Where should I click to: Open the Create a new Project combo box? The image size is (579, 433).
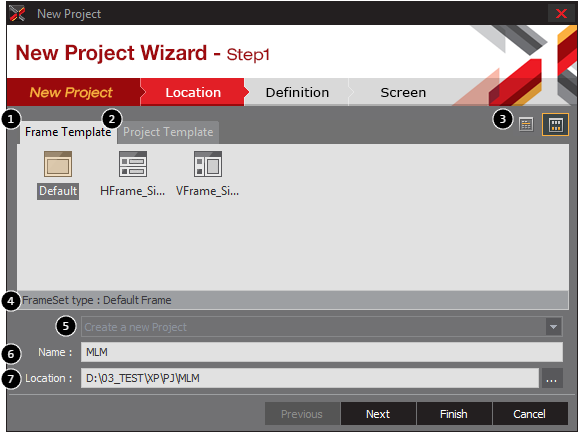coord(322,327)
